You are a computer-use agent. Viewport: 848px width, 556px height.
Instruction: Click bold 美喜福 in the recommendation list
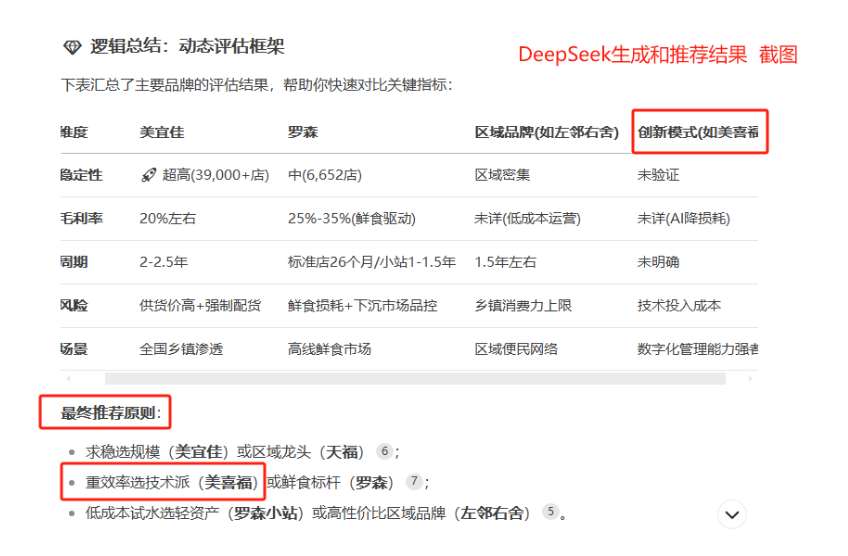pyautogui.click(x=231, y=483)
